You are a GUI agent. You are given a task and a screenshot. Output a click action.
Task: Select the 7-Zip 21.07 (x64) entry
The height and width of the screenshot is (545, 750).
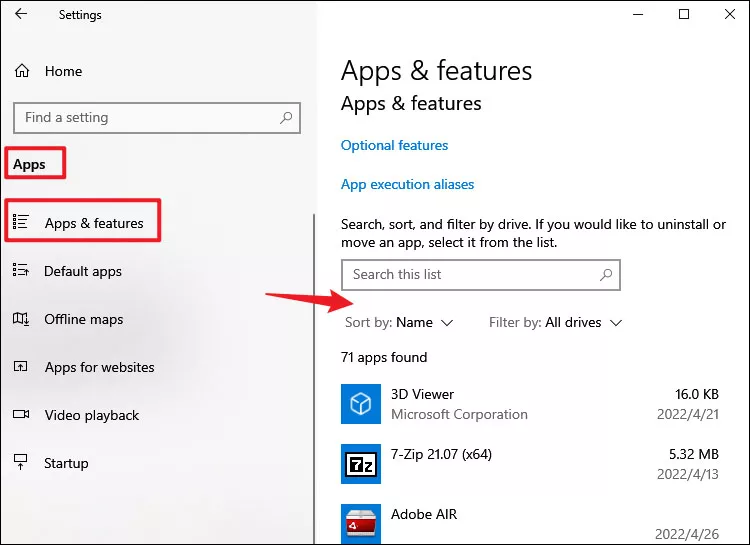441,454
